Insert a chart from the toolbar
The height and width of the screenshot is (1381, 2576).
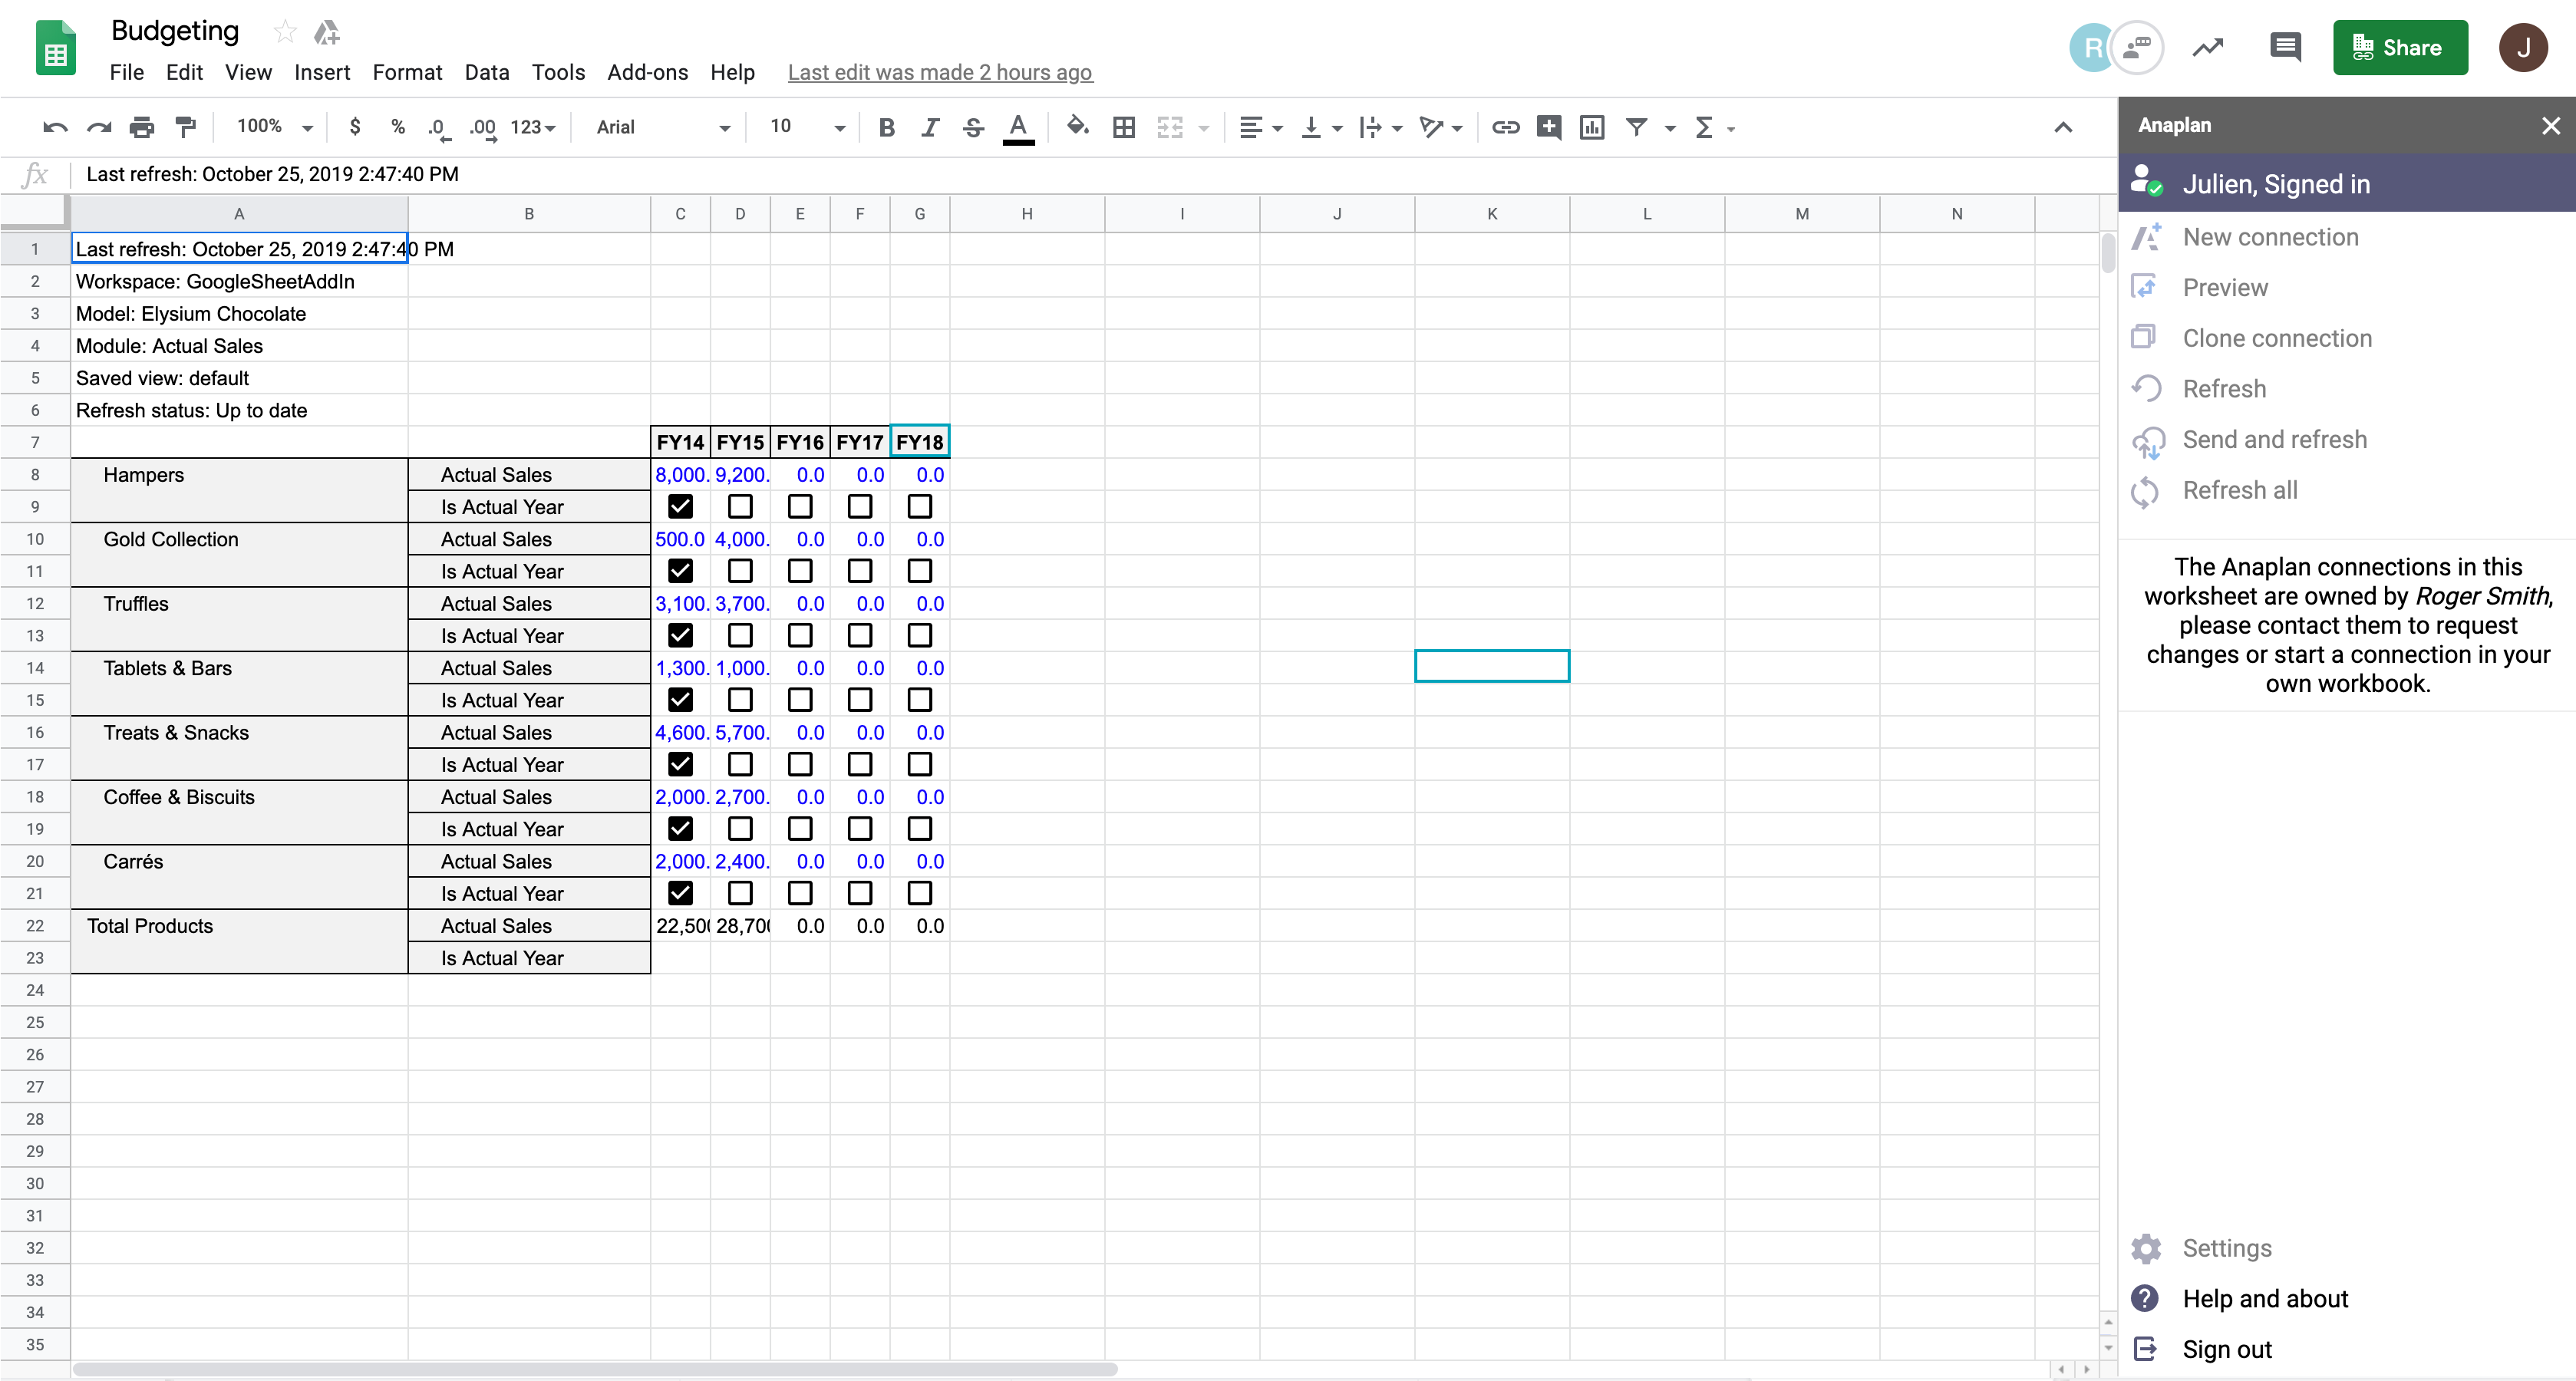point(1592,127)
